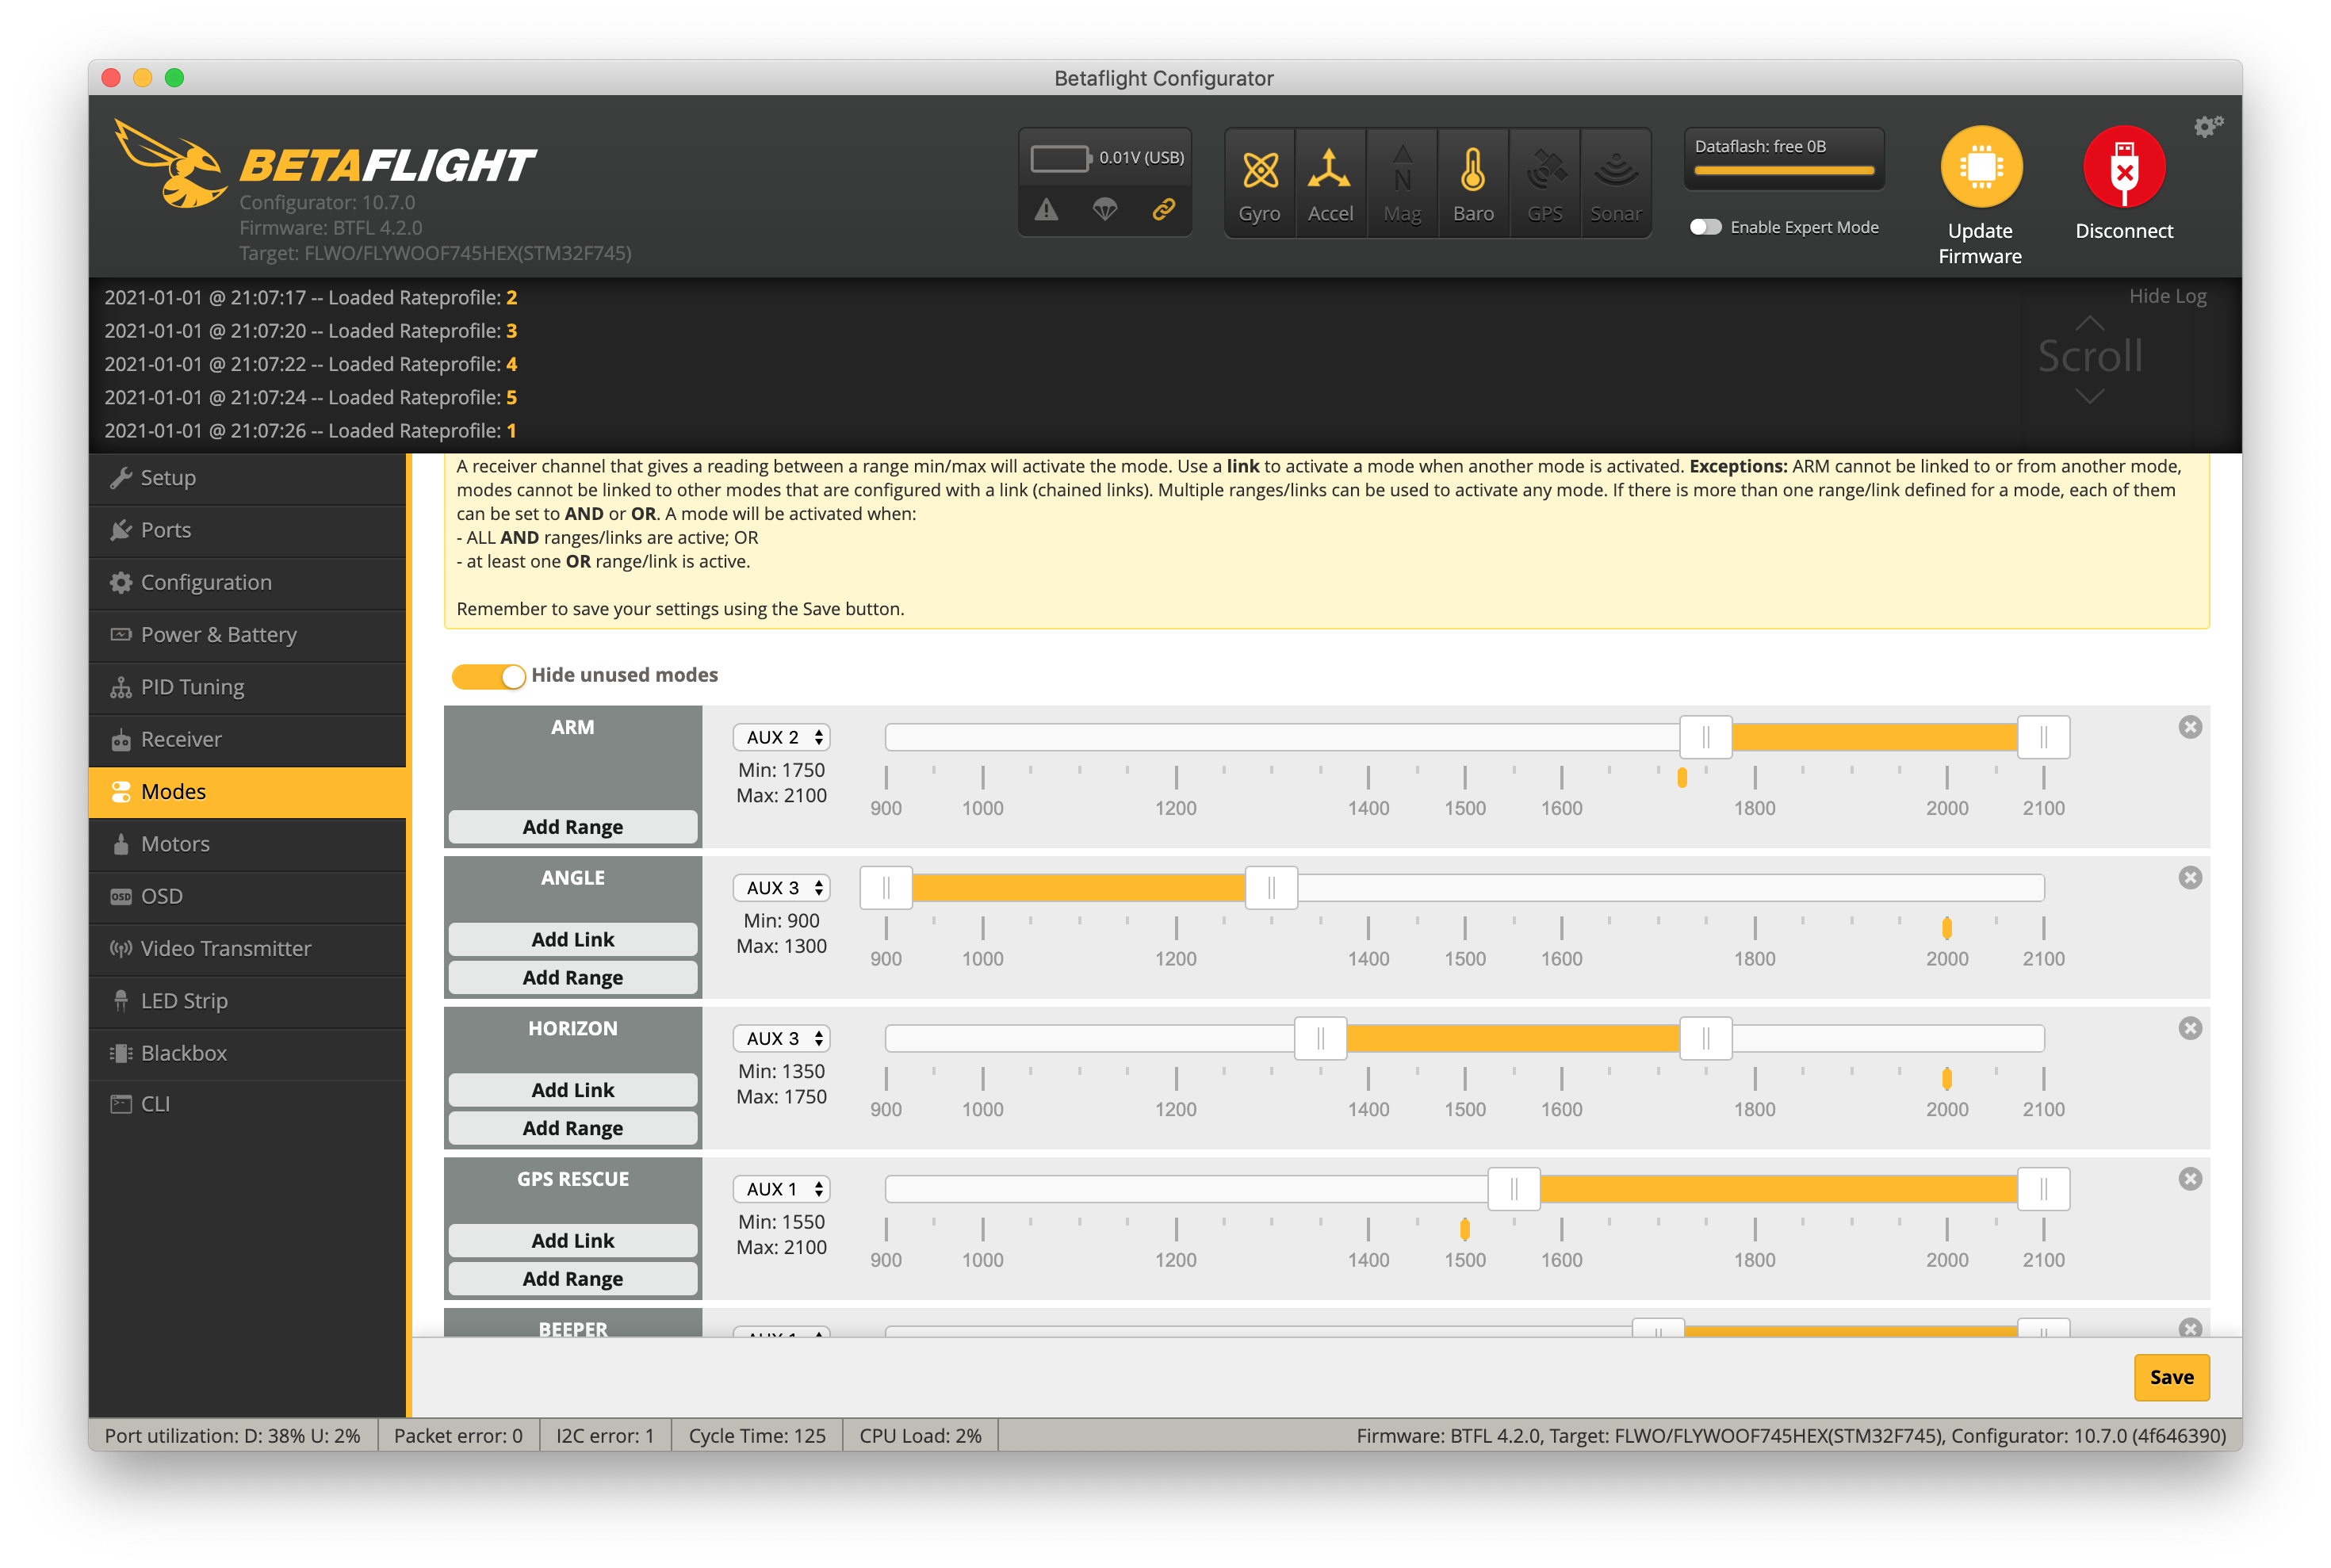Remove the ANGLE mode range with X icon

[x=2189, y=878]
